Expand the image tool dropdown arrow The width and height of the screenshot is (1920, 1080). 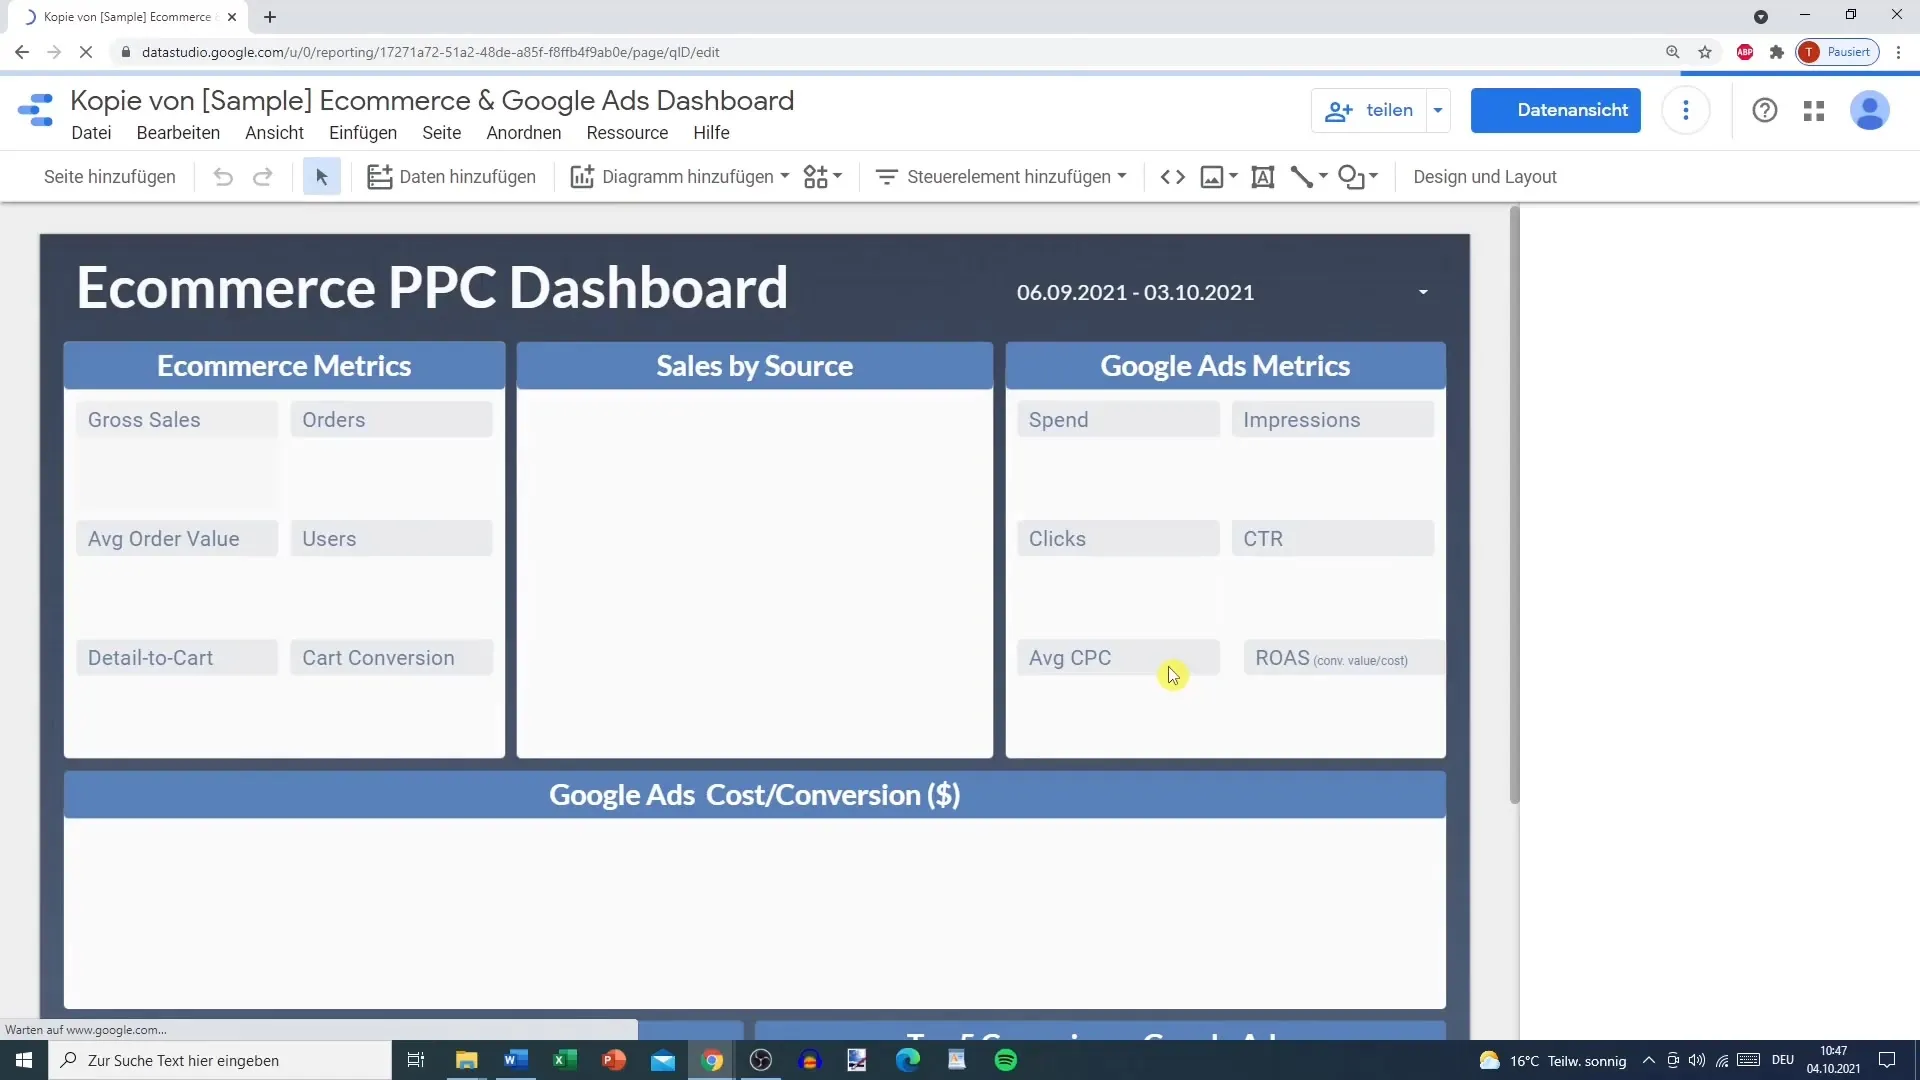point(1233,176)
